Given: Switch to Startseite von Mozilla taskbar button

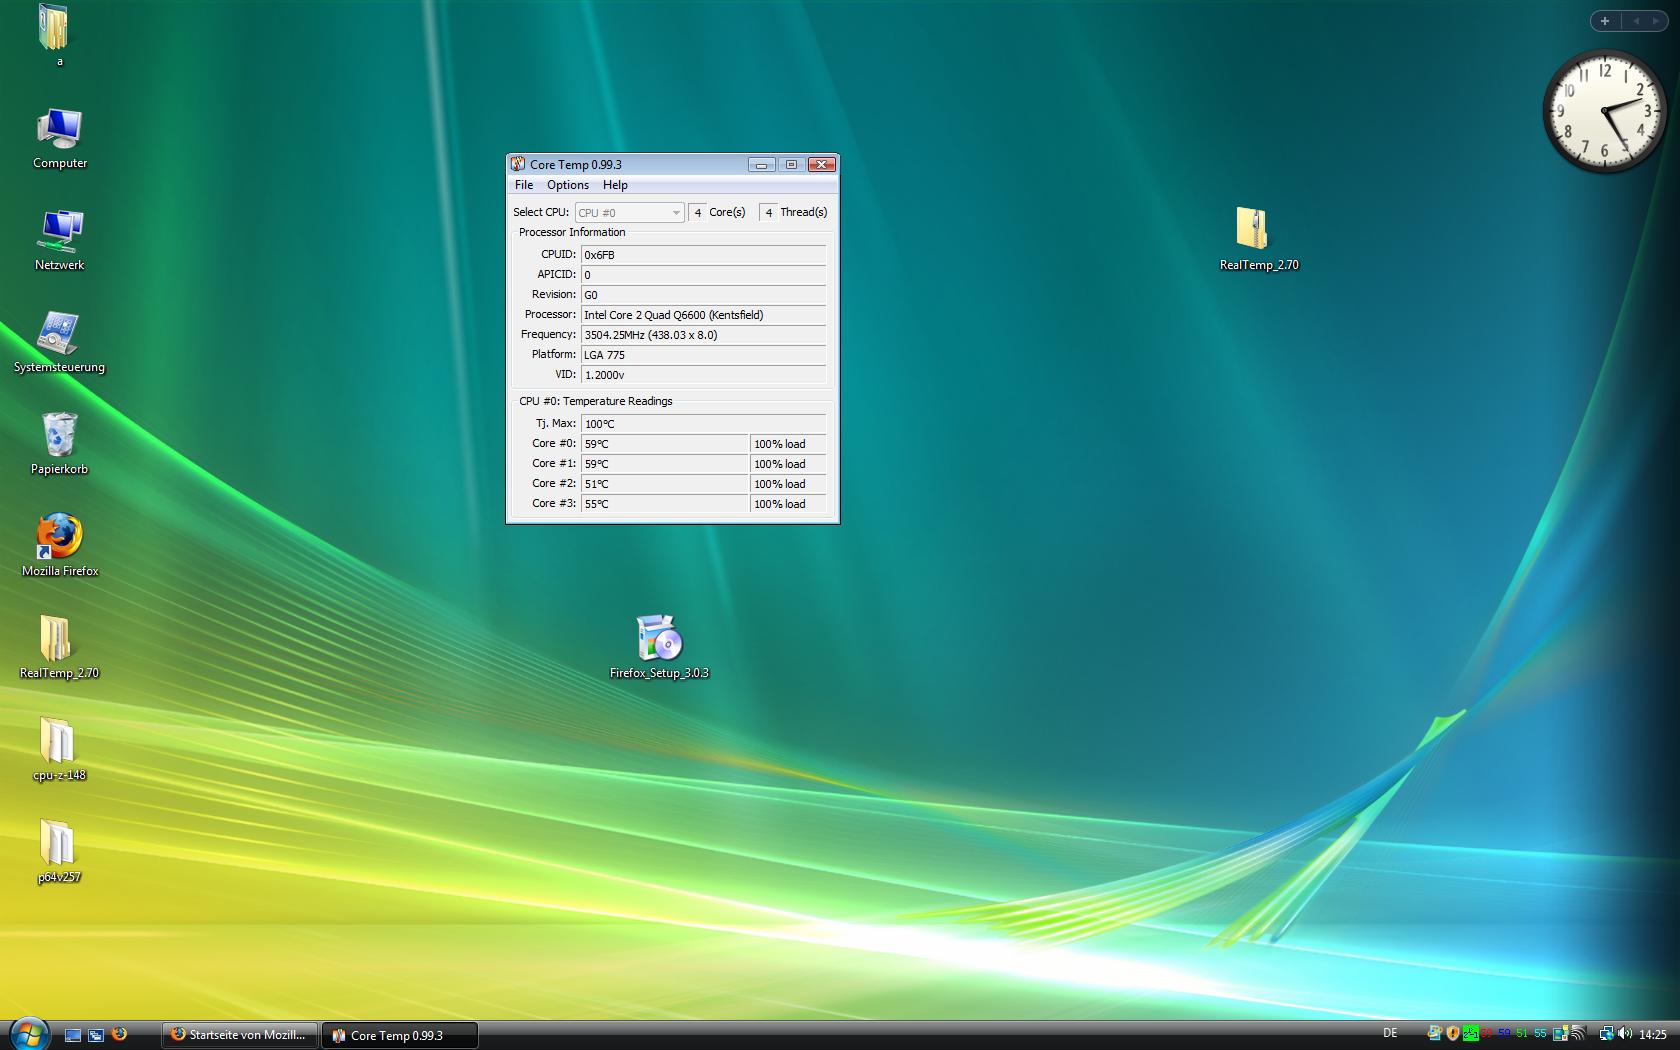Looking at the screenshot, I should pos(239,1035).
